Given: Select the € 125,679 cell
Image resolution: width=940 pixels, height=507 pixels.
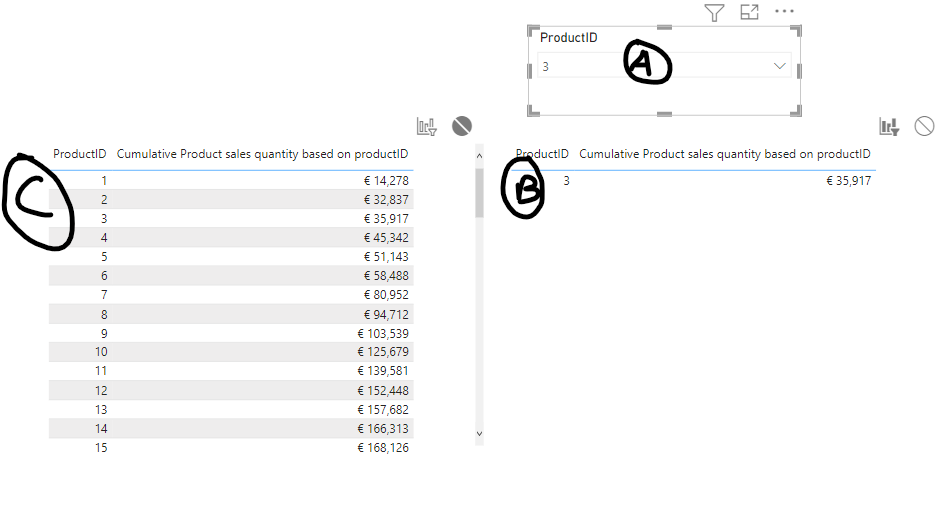Looking at the screenshot, I should coord(383,352).
